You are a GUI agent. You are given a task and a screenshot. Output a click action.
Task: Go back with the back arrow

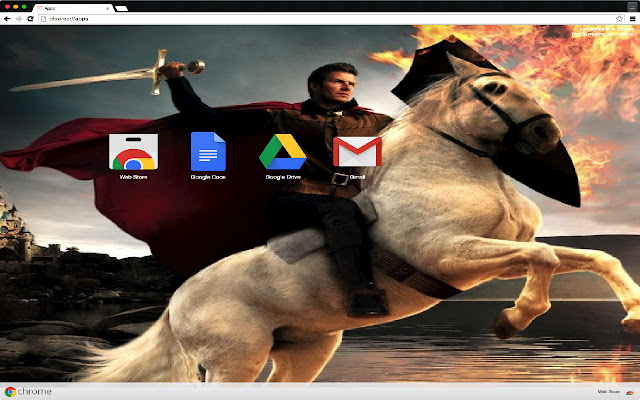click(7, 19)
